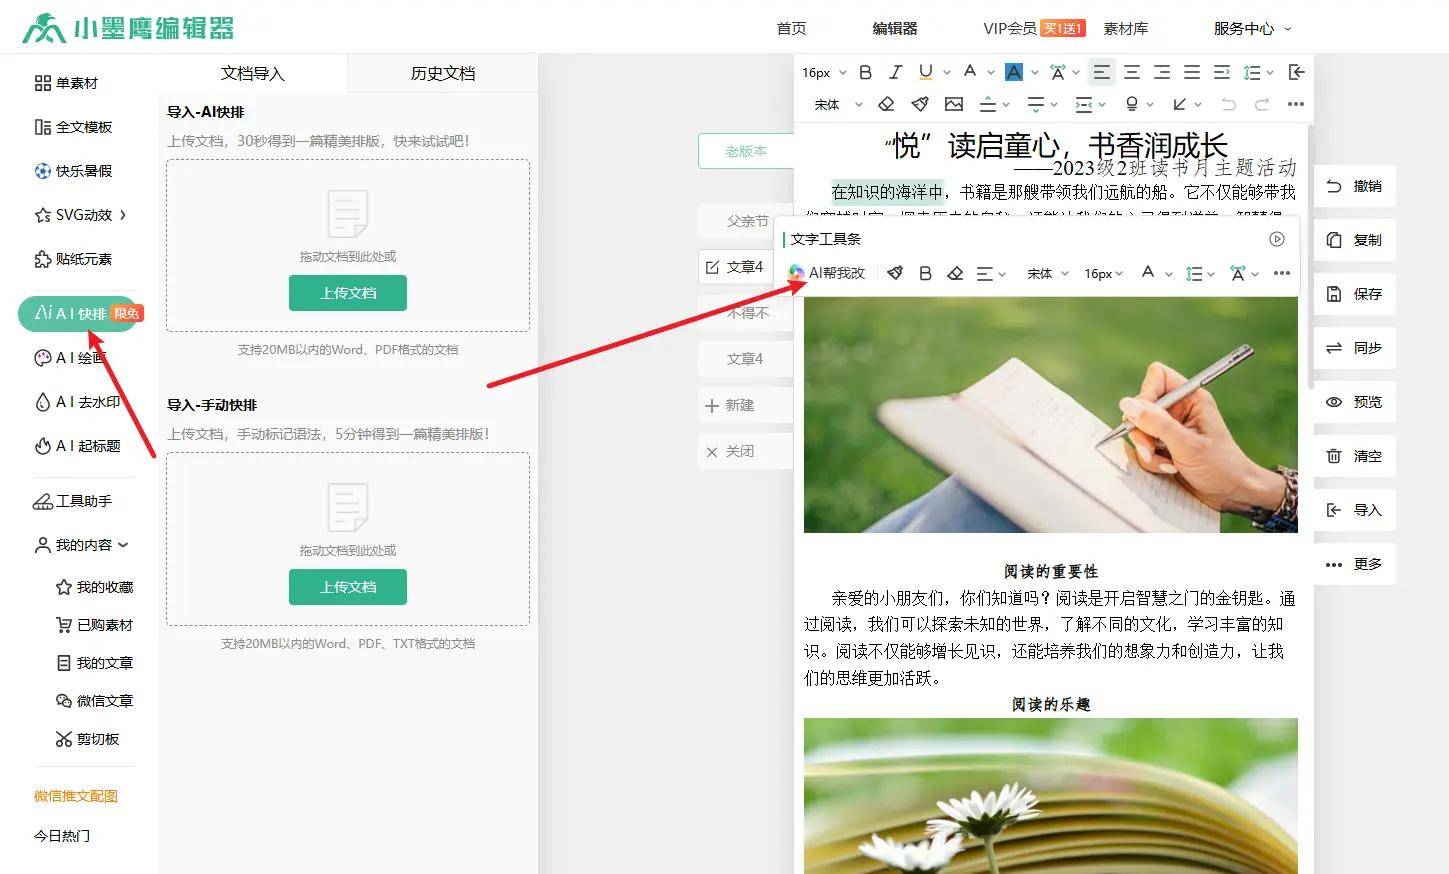Click the 上传文档 button for AI快排
1449x874 pixels.
[347, 292]
